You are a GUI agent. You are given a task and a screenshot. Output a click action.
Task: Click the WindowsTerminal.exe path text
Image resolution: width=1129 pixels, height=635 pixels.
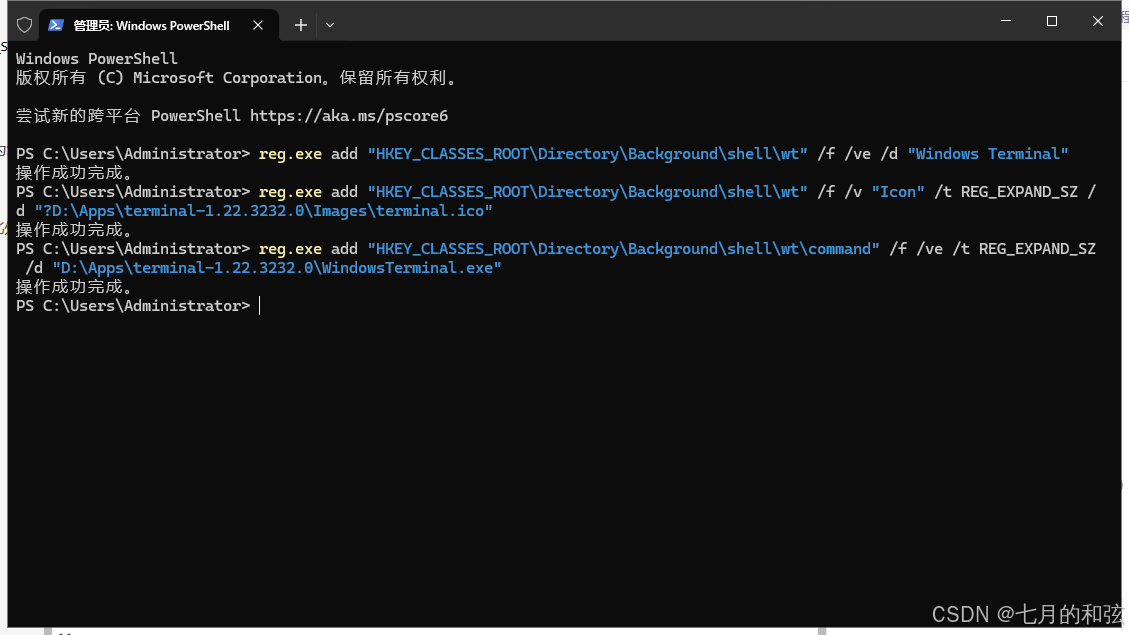click(x=277, y=268)
